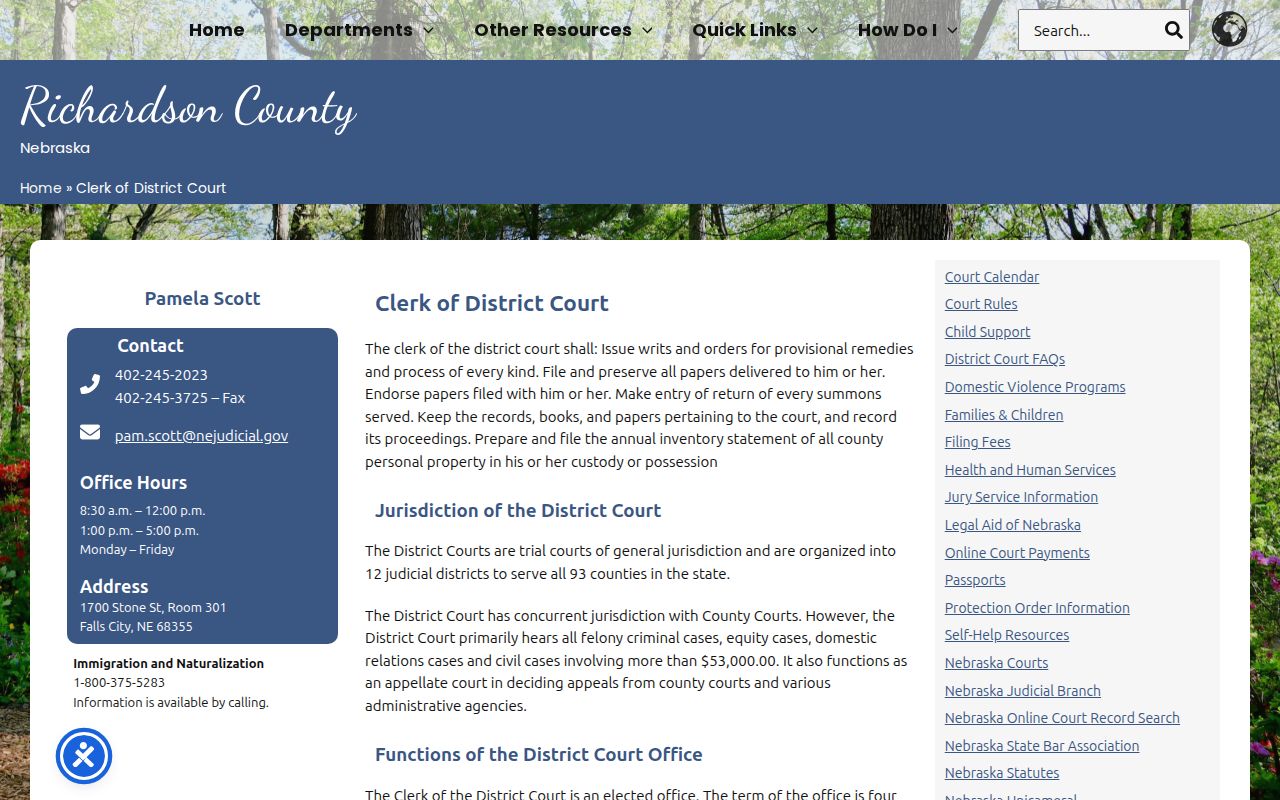Open the How Do I menu
Viewport: 1280px width, 800px height.
coord(897,30)
